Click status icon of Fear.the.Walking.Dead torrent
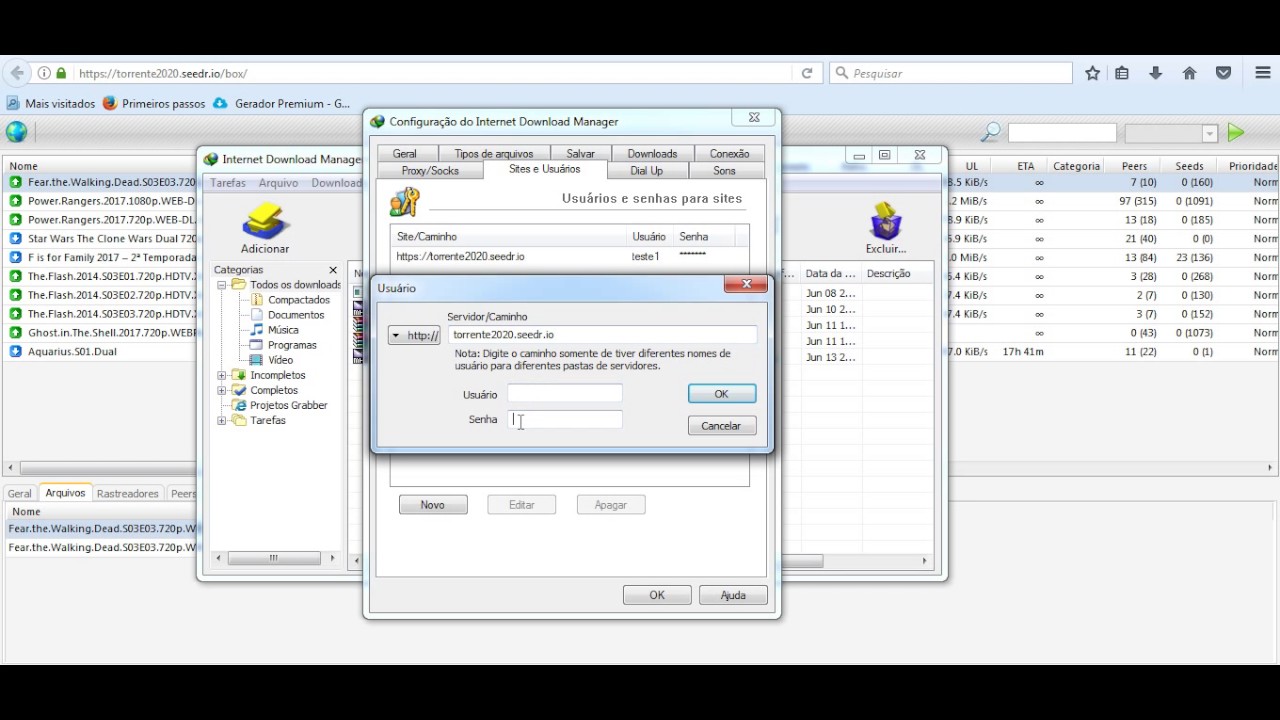1280x720 pixels. [16, 182]
